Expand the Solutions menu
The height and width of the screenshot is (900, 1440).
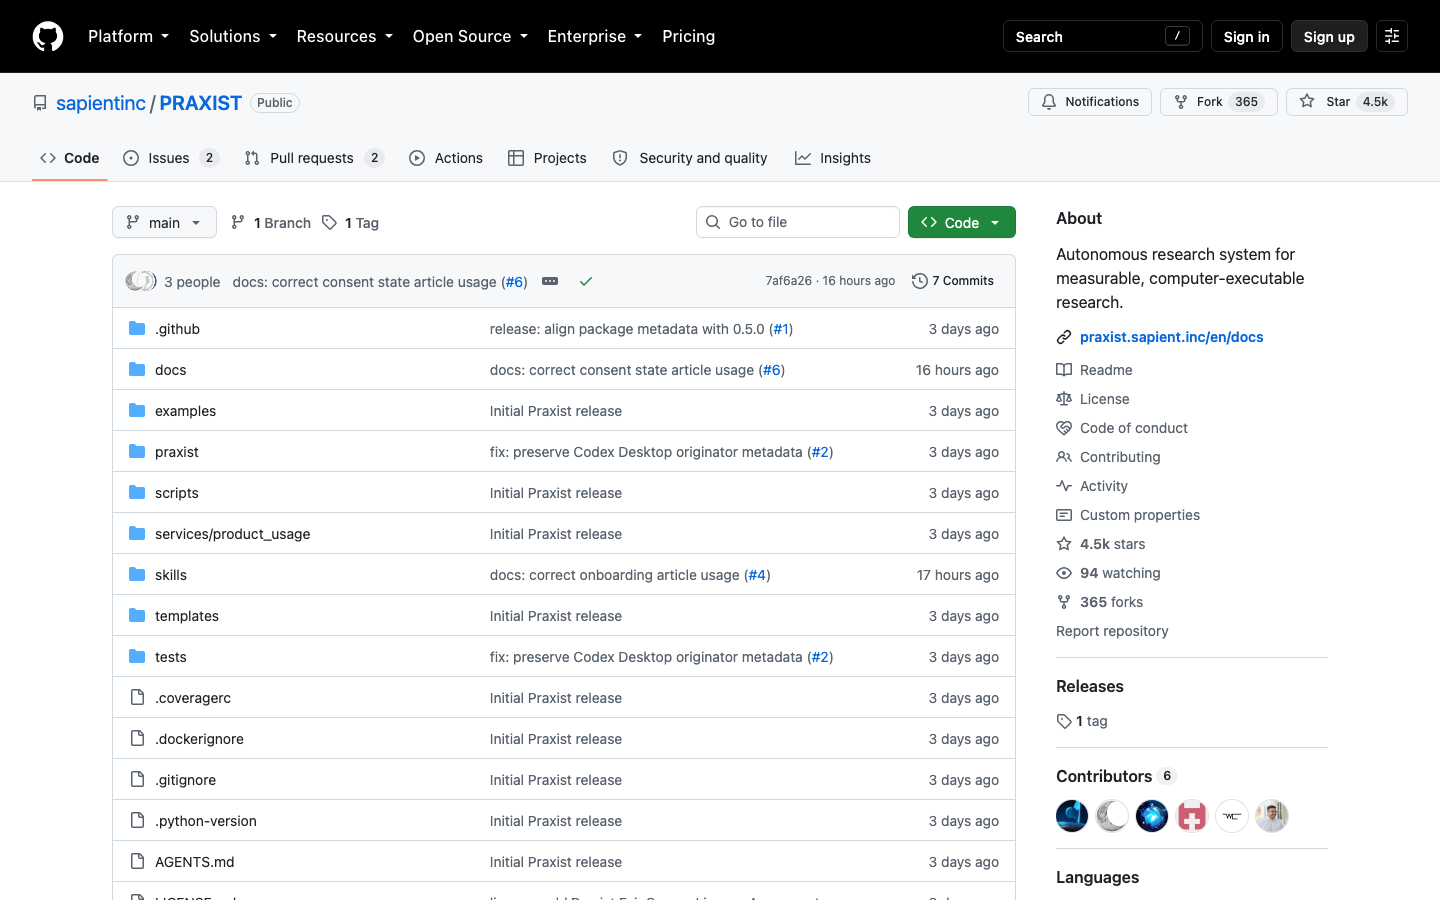(x=233, y=36)
